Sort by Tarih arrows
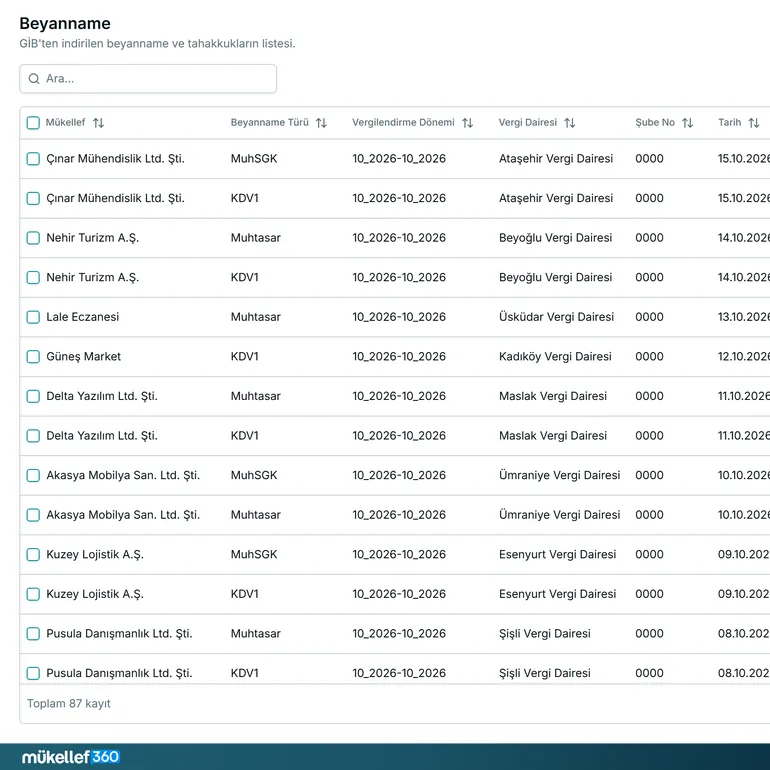Image resolution: width=770 pixels, height=770 pixels. point(754,123)
